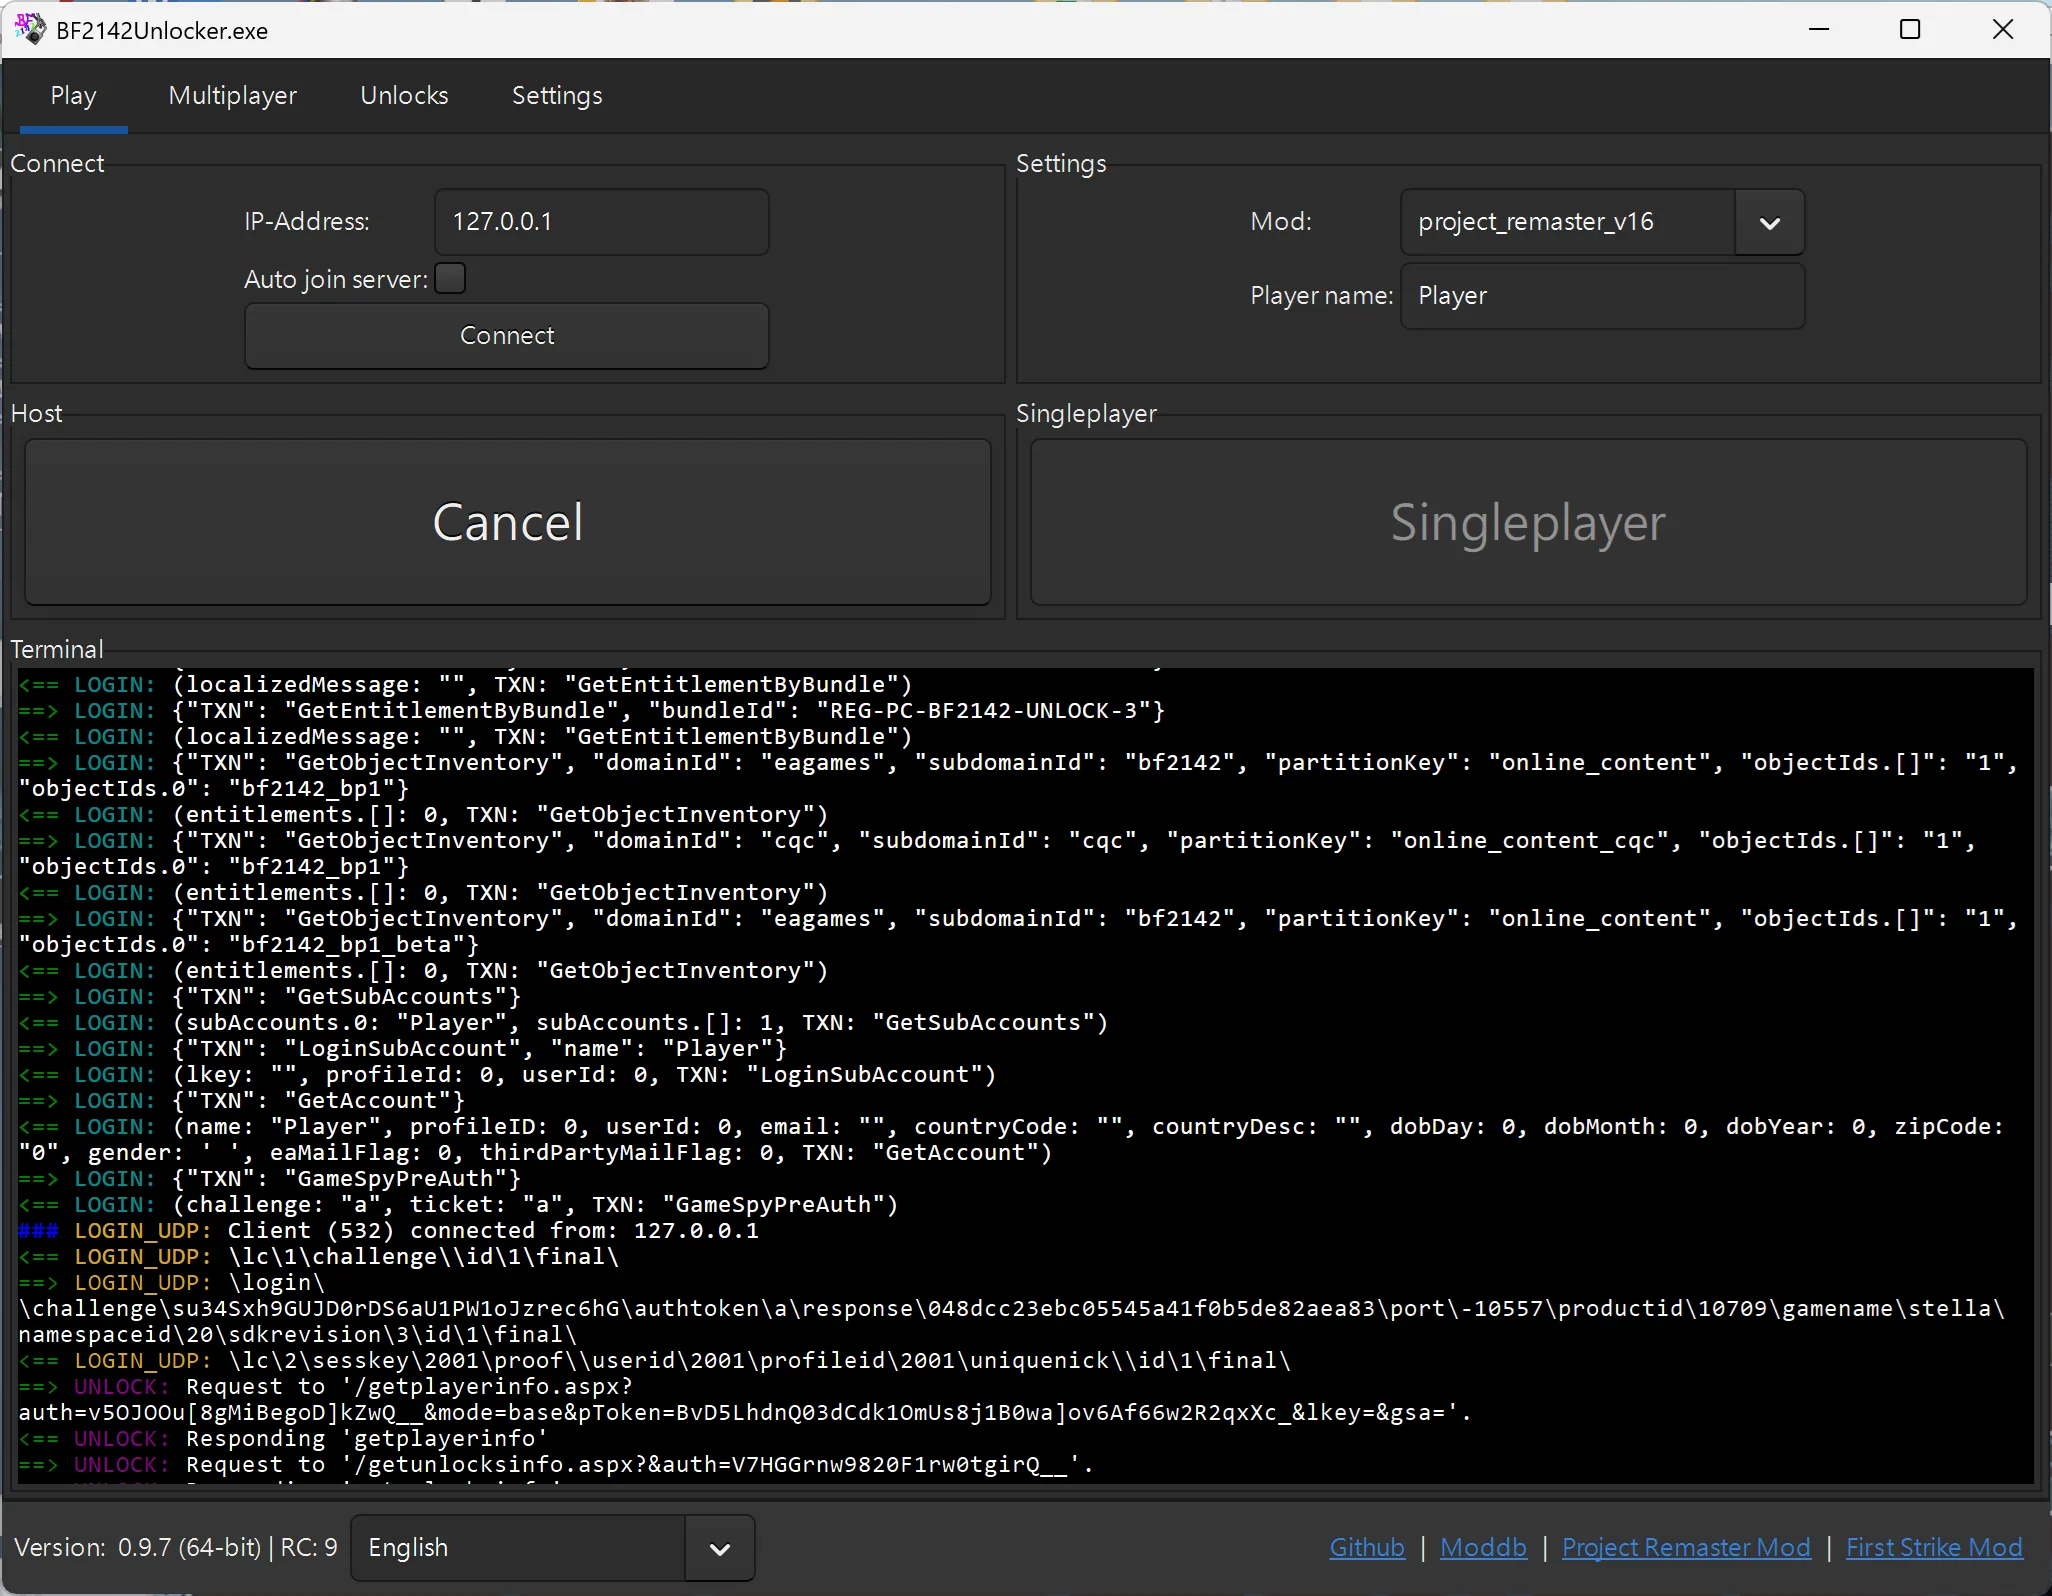Image resolution: width=2052 pixels, height=1596 pixels.
Task: Open the English language dropdown
Action: coord(552,1548)
